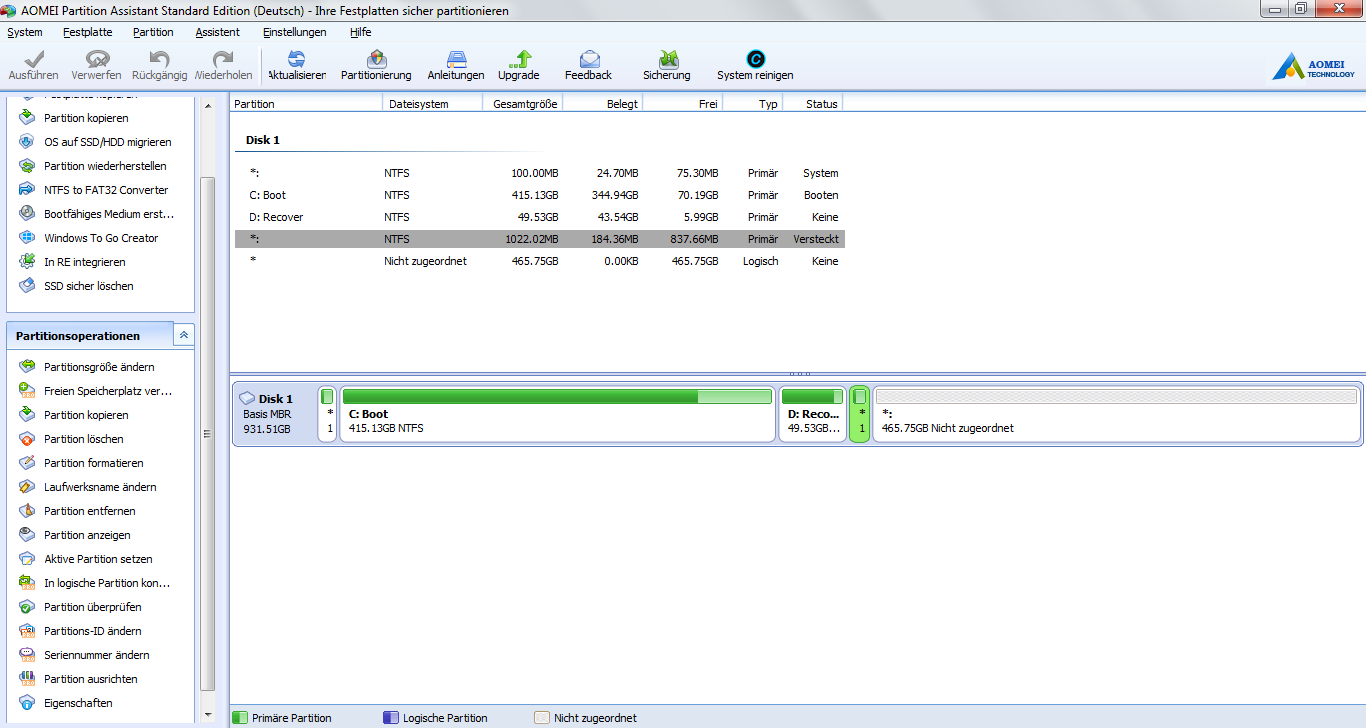The width and height of the screenshot is (1366, 728).
Task: Choose Partitionsgröße ändern in the sidebar
Action: click(x=99, y=367)
